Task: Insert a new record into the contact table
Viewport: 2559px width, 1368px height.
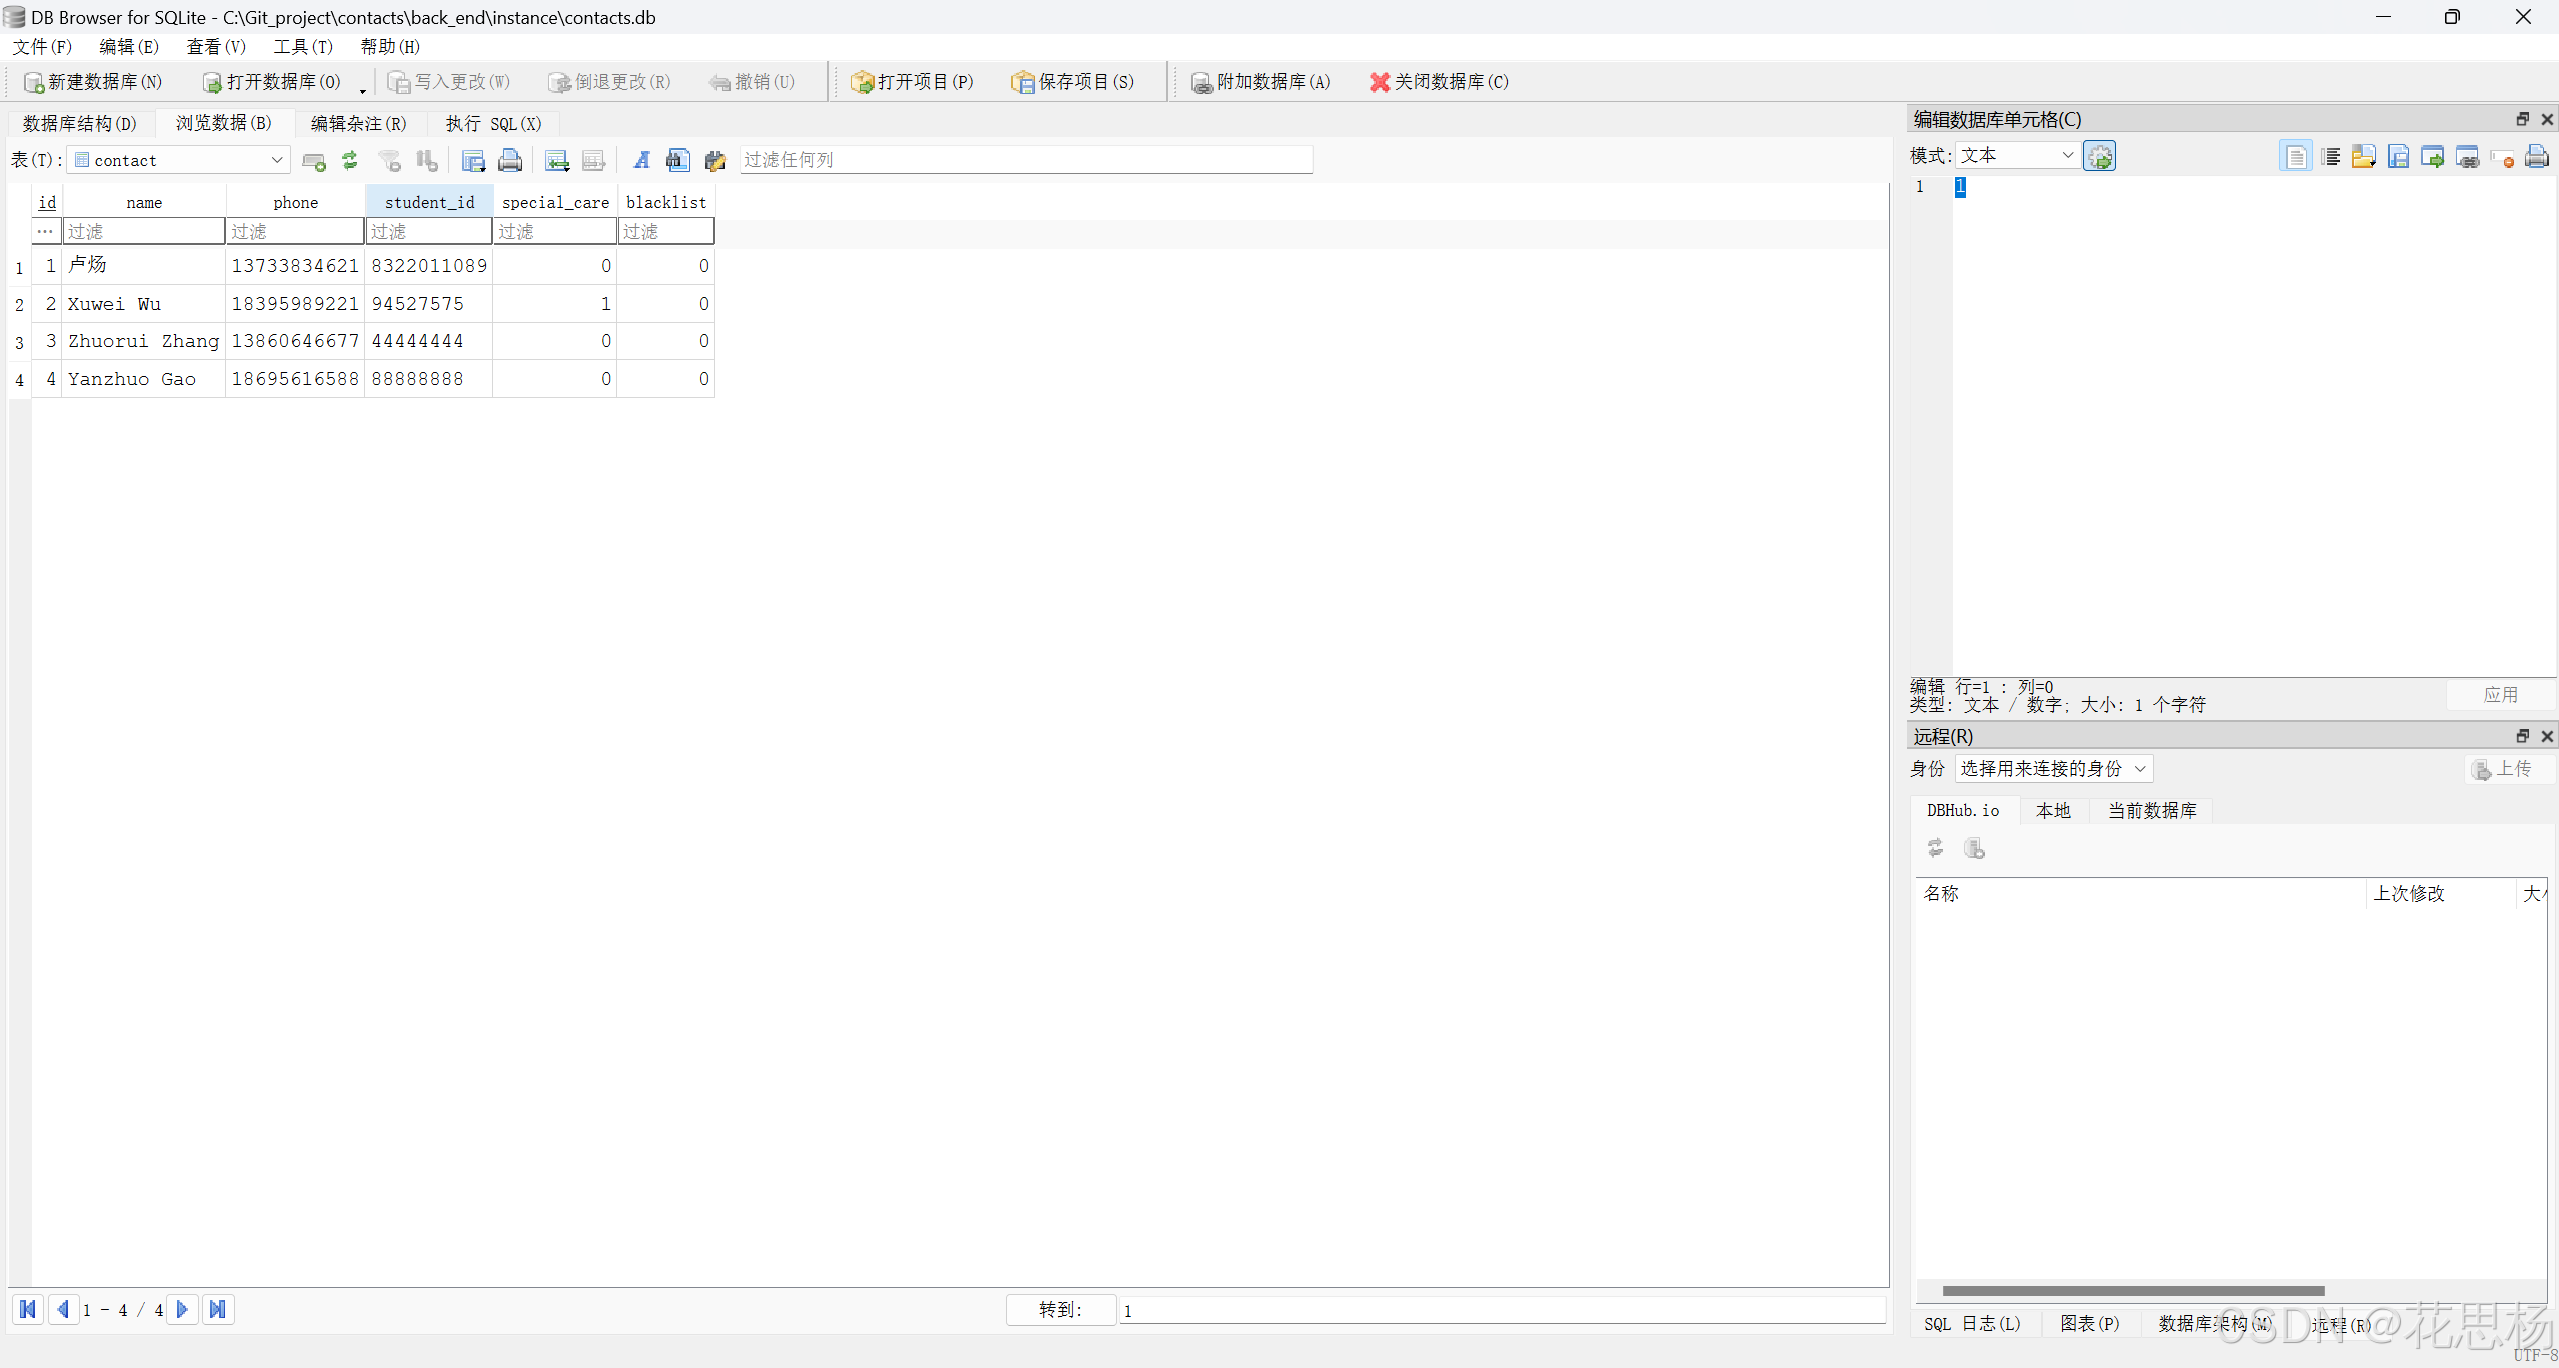Action: pyautogui.click(x=313, y=160)
